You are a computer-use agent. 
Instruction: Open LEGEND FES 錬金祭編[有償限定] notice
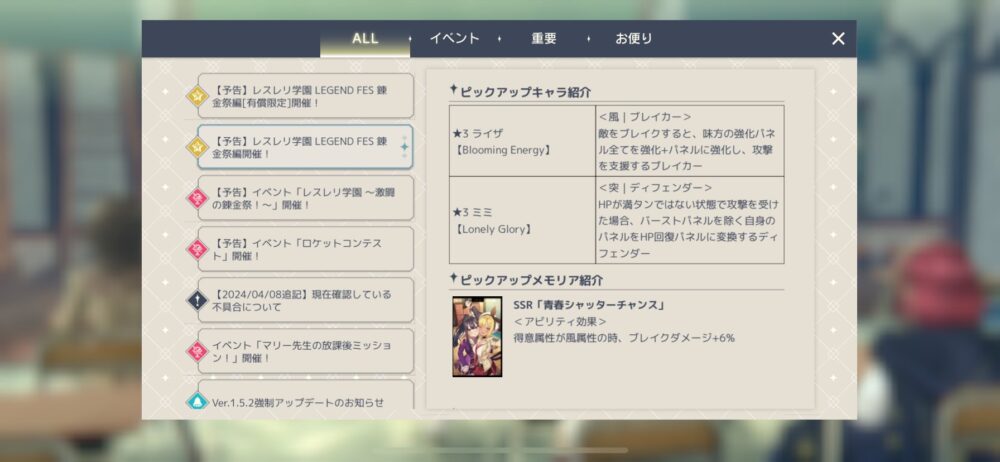click(305, 96)
